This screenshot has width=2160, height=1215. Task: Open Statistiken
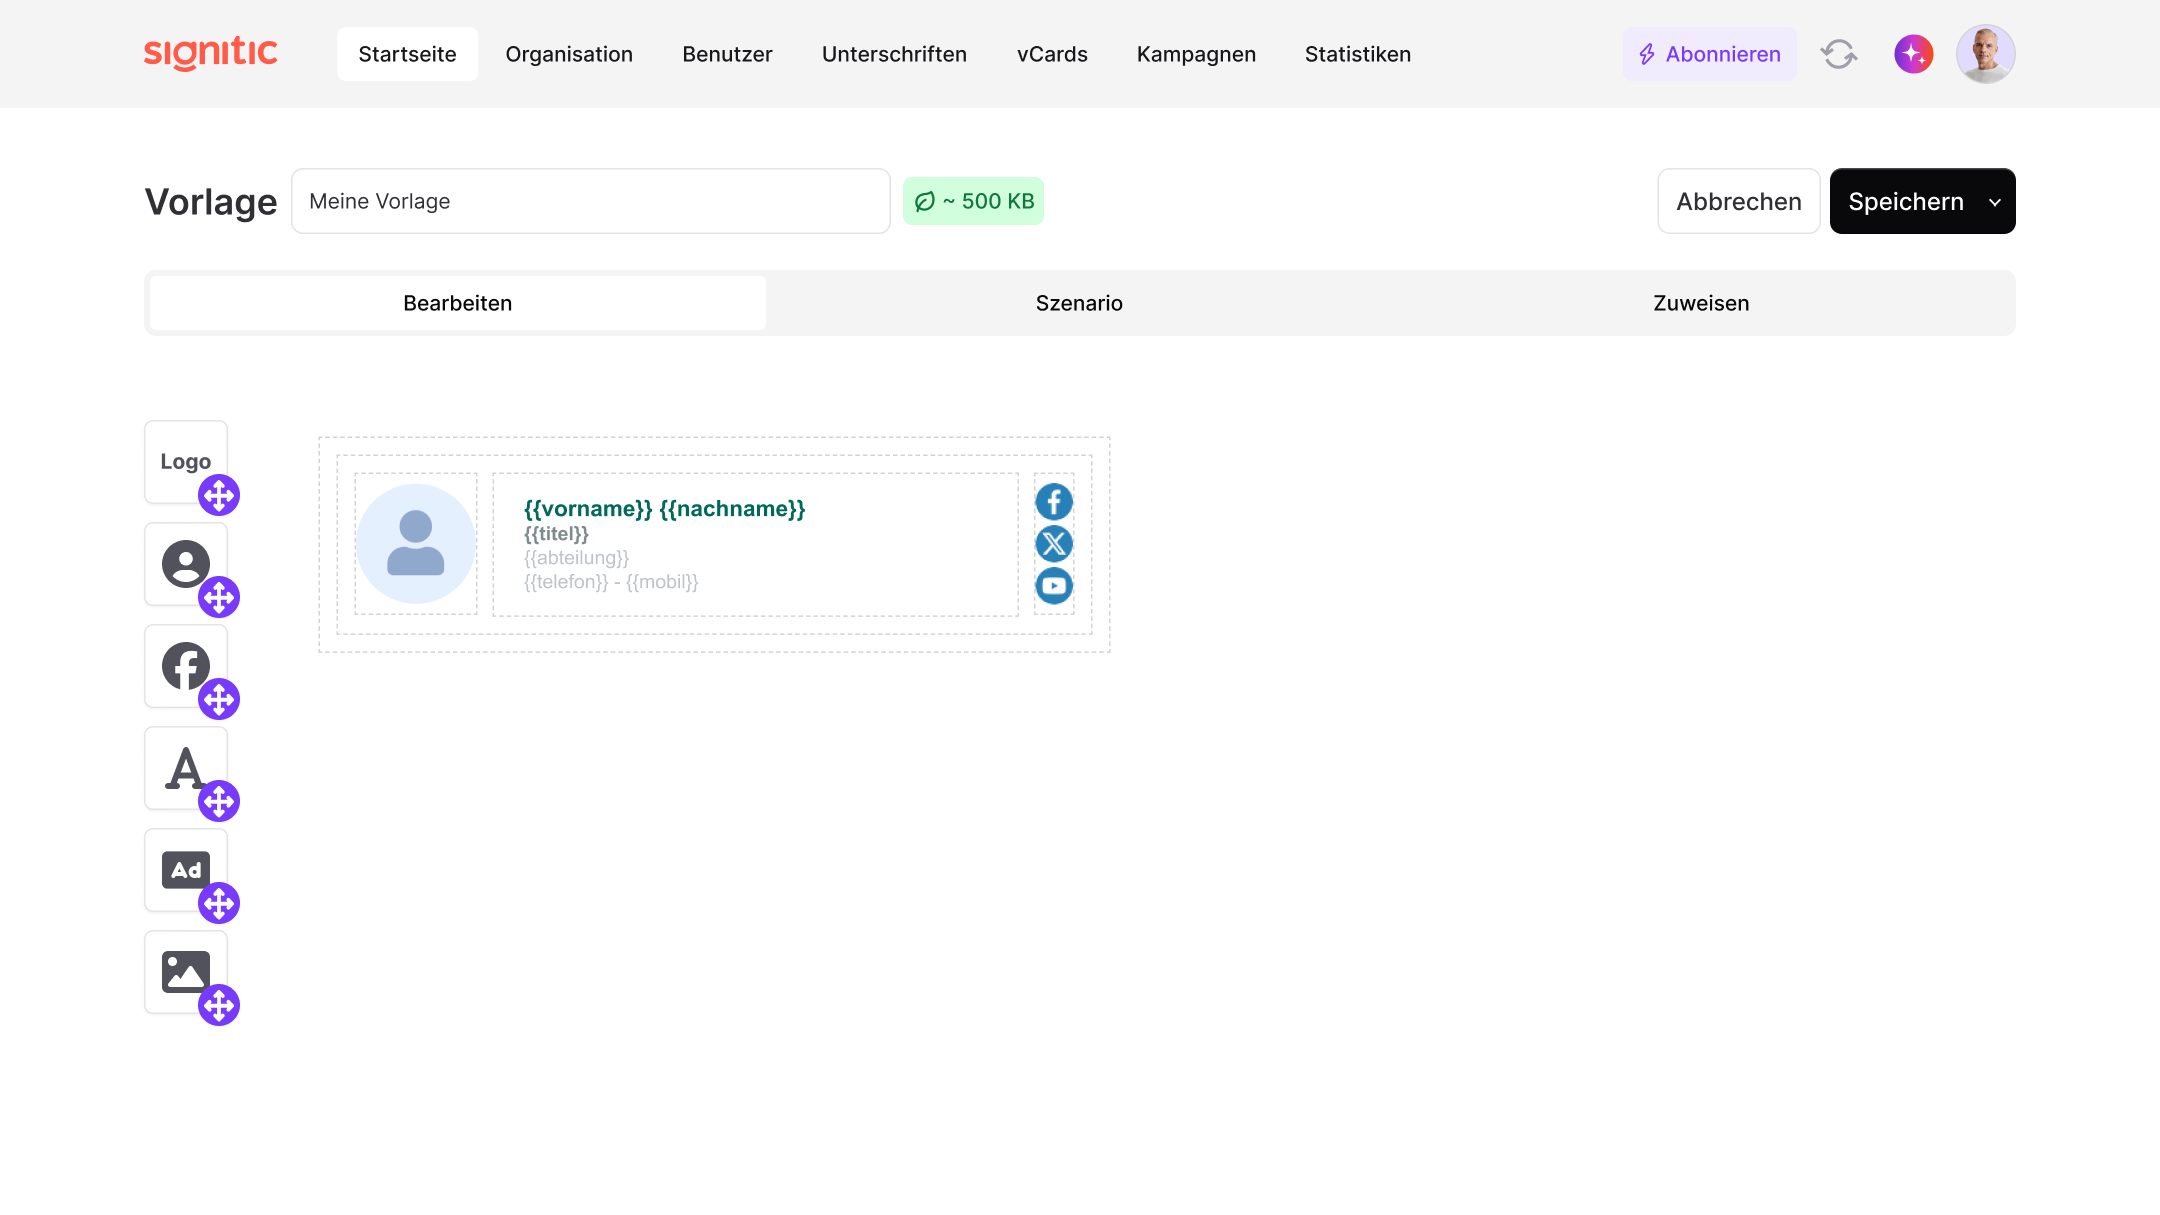click(x=1358, y=54)
